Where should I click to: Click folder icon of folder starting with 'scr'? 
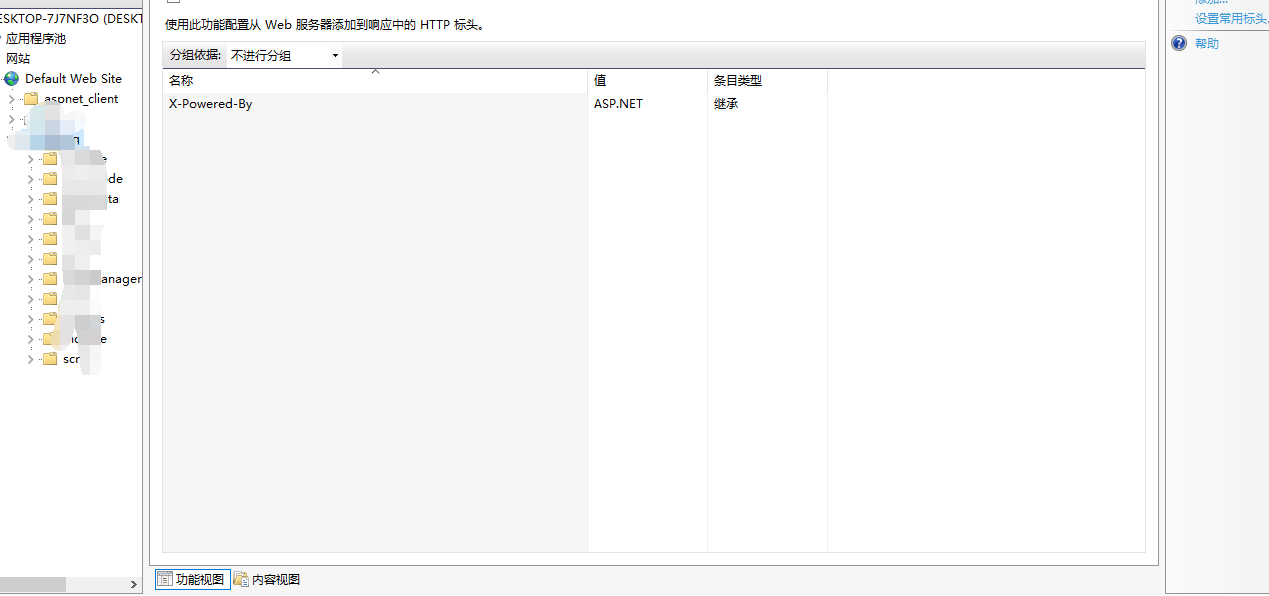pyautogui.click(x=50, y=359)
